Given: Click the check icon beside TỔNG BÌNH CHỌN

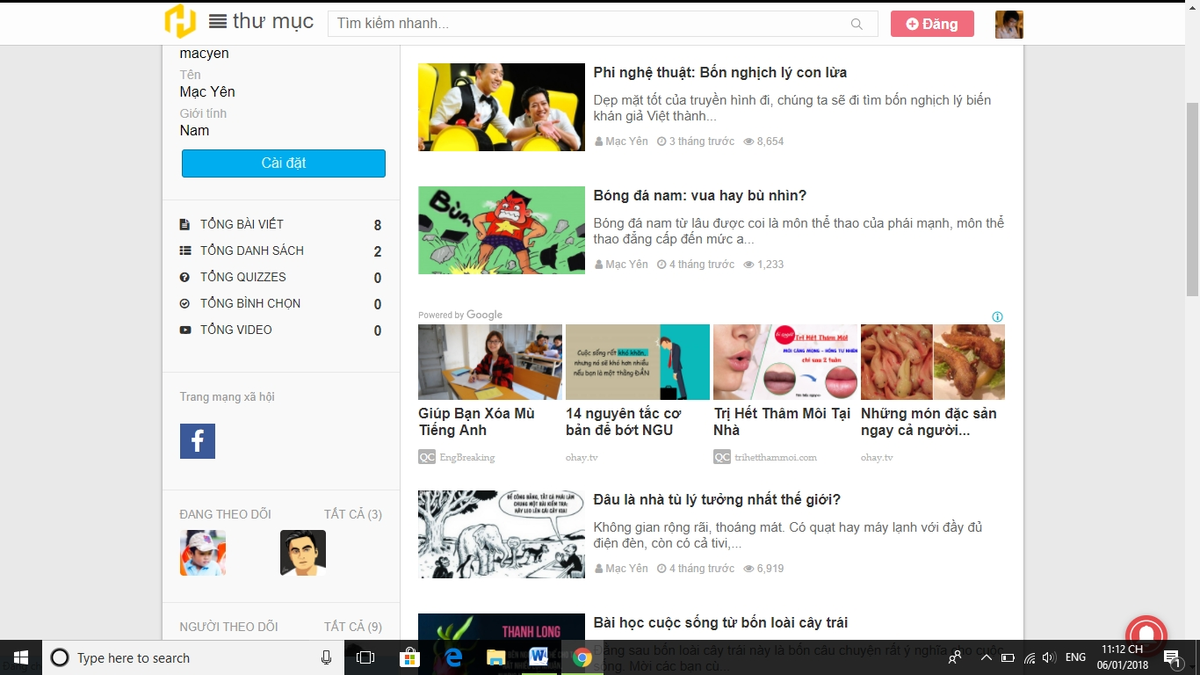Looking at the screenshot, I should pyautogui.click(x=184, y=303).
